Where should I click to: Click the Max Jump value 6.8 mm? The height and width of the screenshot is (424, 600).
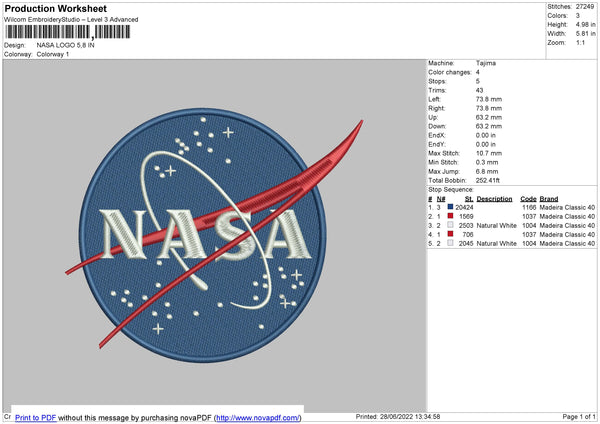[x=487, y=171]
